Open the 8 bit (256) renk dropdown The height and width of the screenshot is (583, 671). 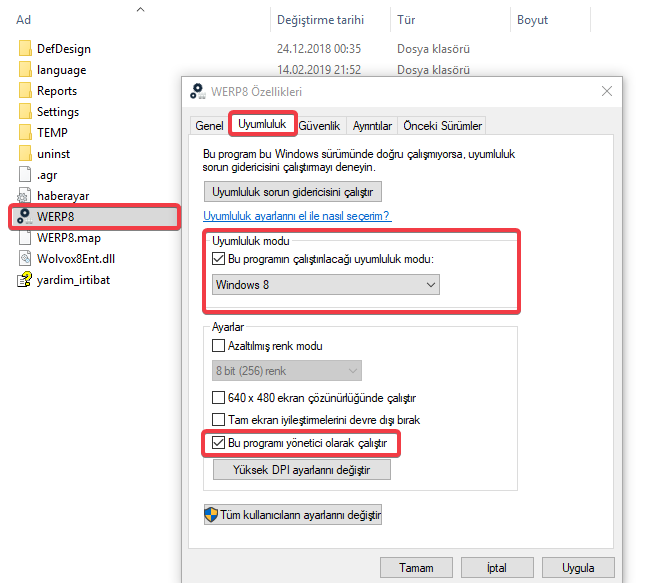pos(287,371)
